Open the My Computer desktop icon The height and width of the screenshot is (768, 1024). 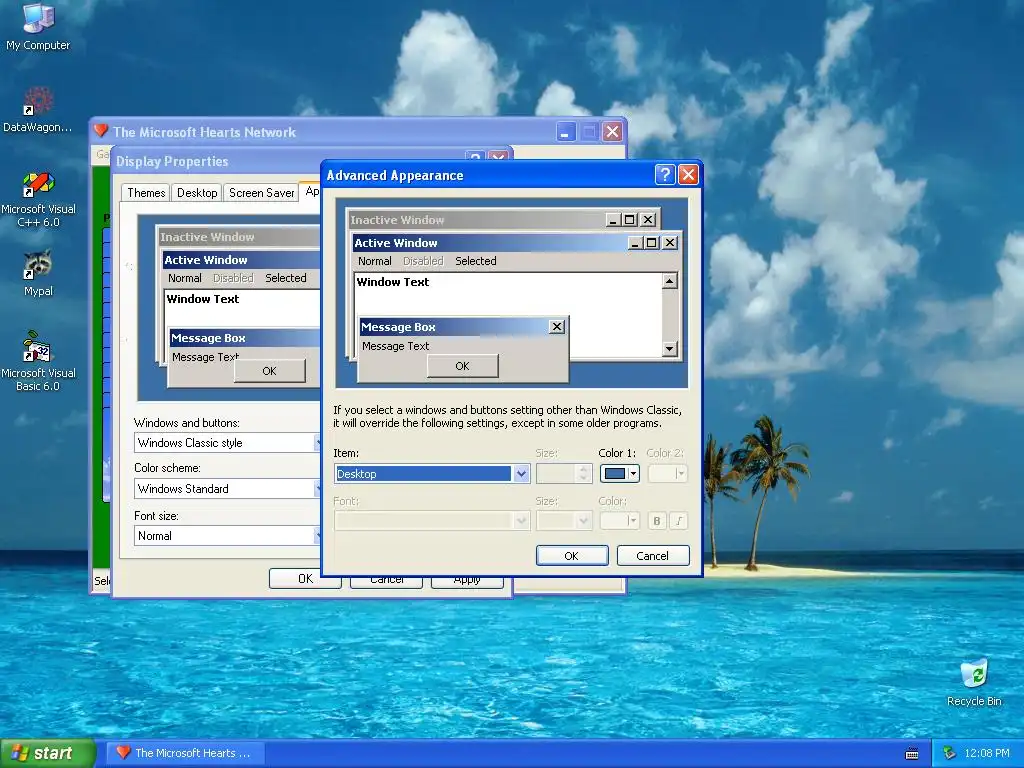[x=38, y=26]
